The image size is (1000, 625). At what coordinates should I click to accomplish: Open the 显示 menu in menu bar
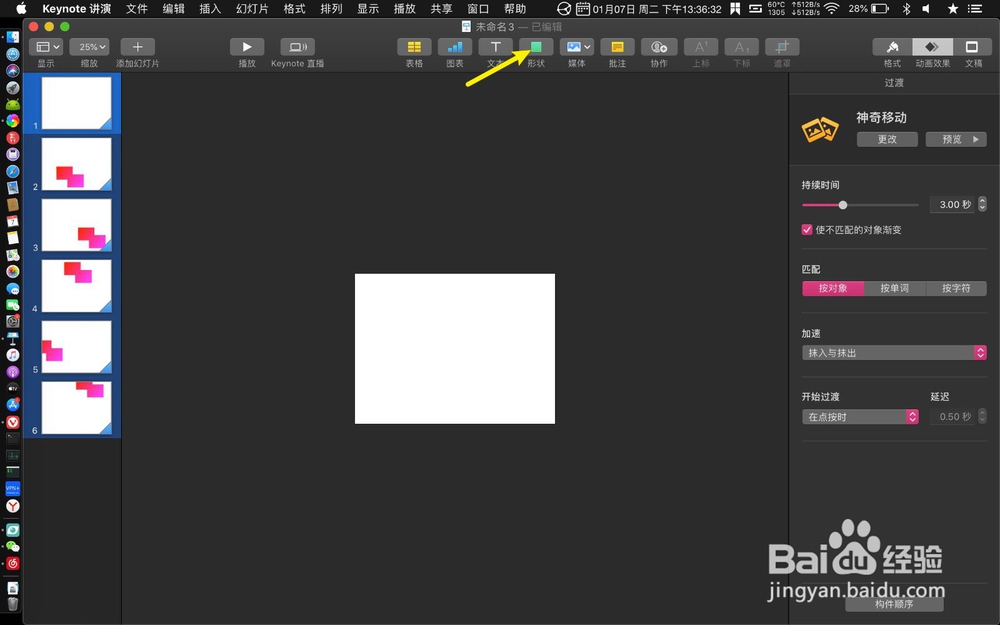tap(368, 9)
